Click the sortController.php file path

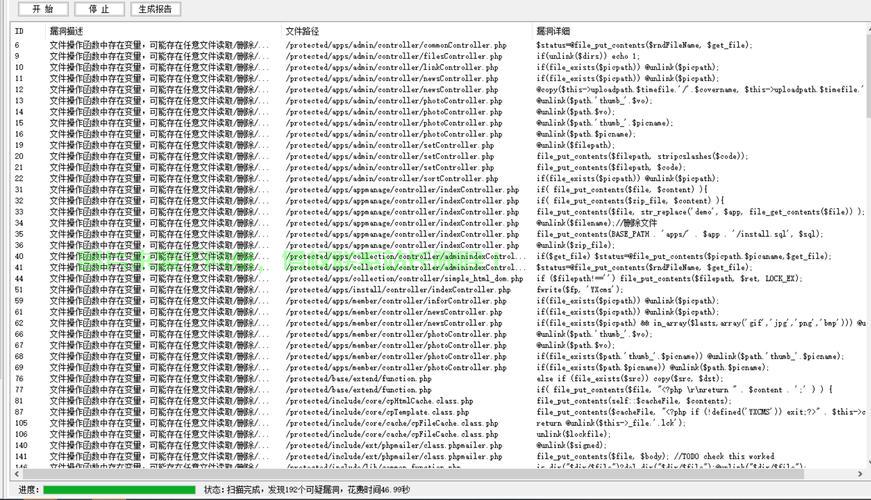[392, 178]
